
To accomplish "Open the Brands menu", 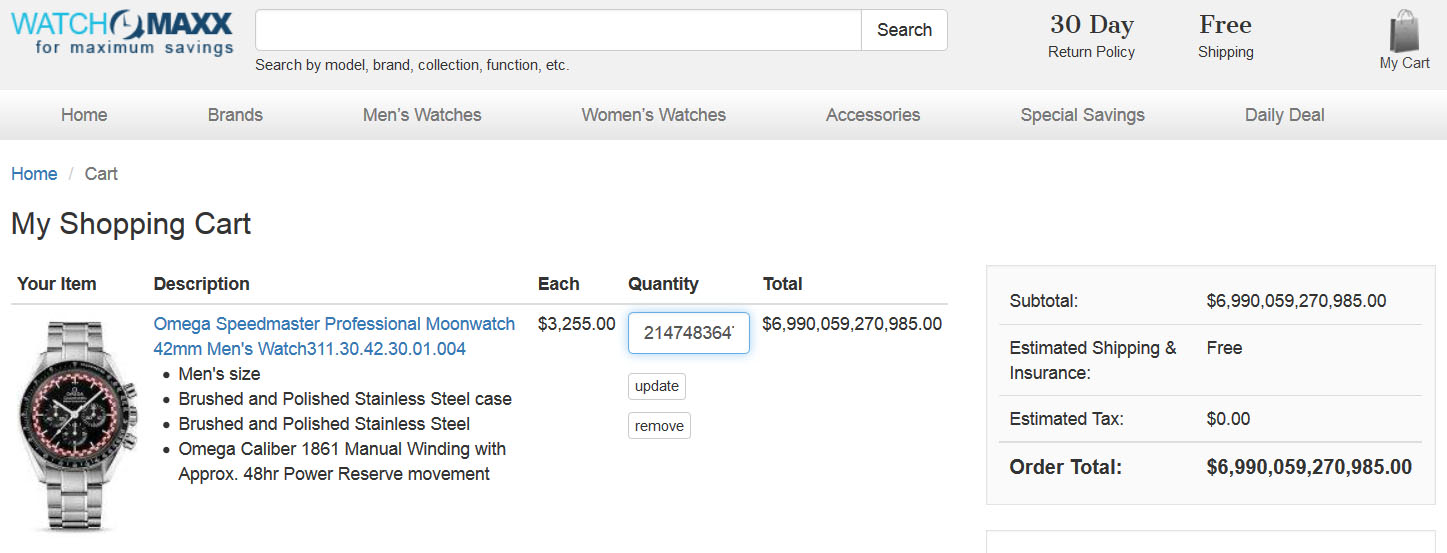I will pyautogui.click(x=235, y=115).
